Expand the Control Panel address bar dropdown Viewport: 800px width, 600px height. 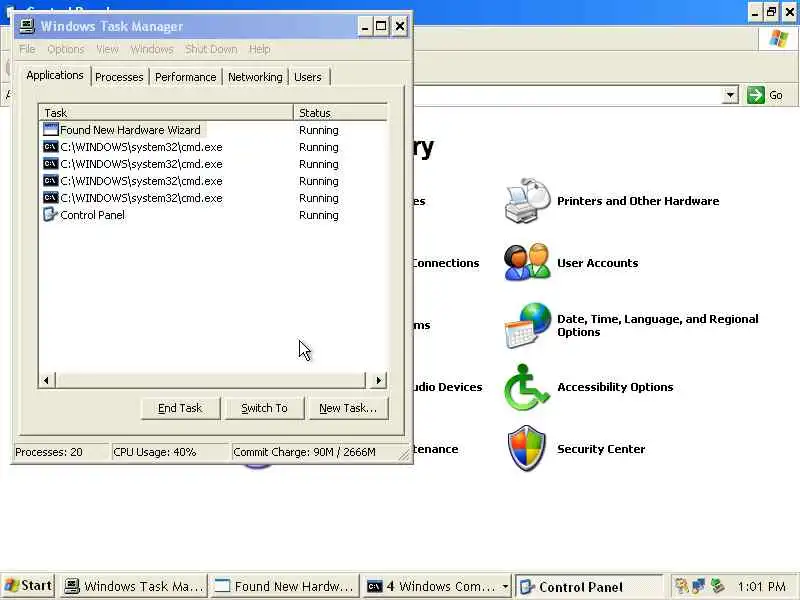pos(730,95)
